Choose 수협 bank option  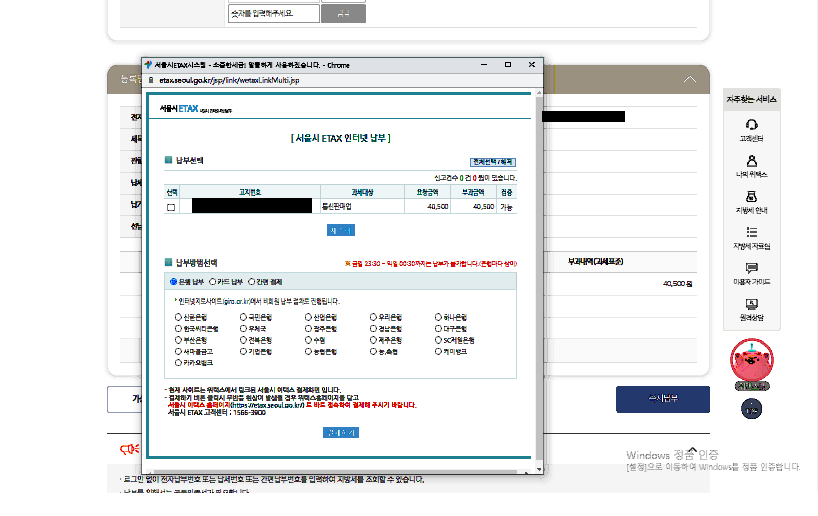tap(308, 340)
